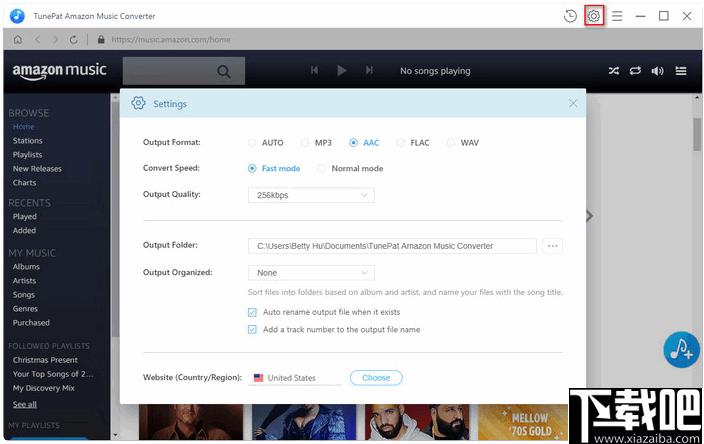Navigate forward with the right arrow
The height and width of the screenshot is (444, 704).
coord(55,40)
